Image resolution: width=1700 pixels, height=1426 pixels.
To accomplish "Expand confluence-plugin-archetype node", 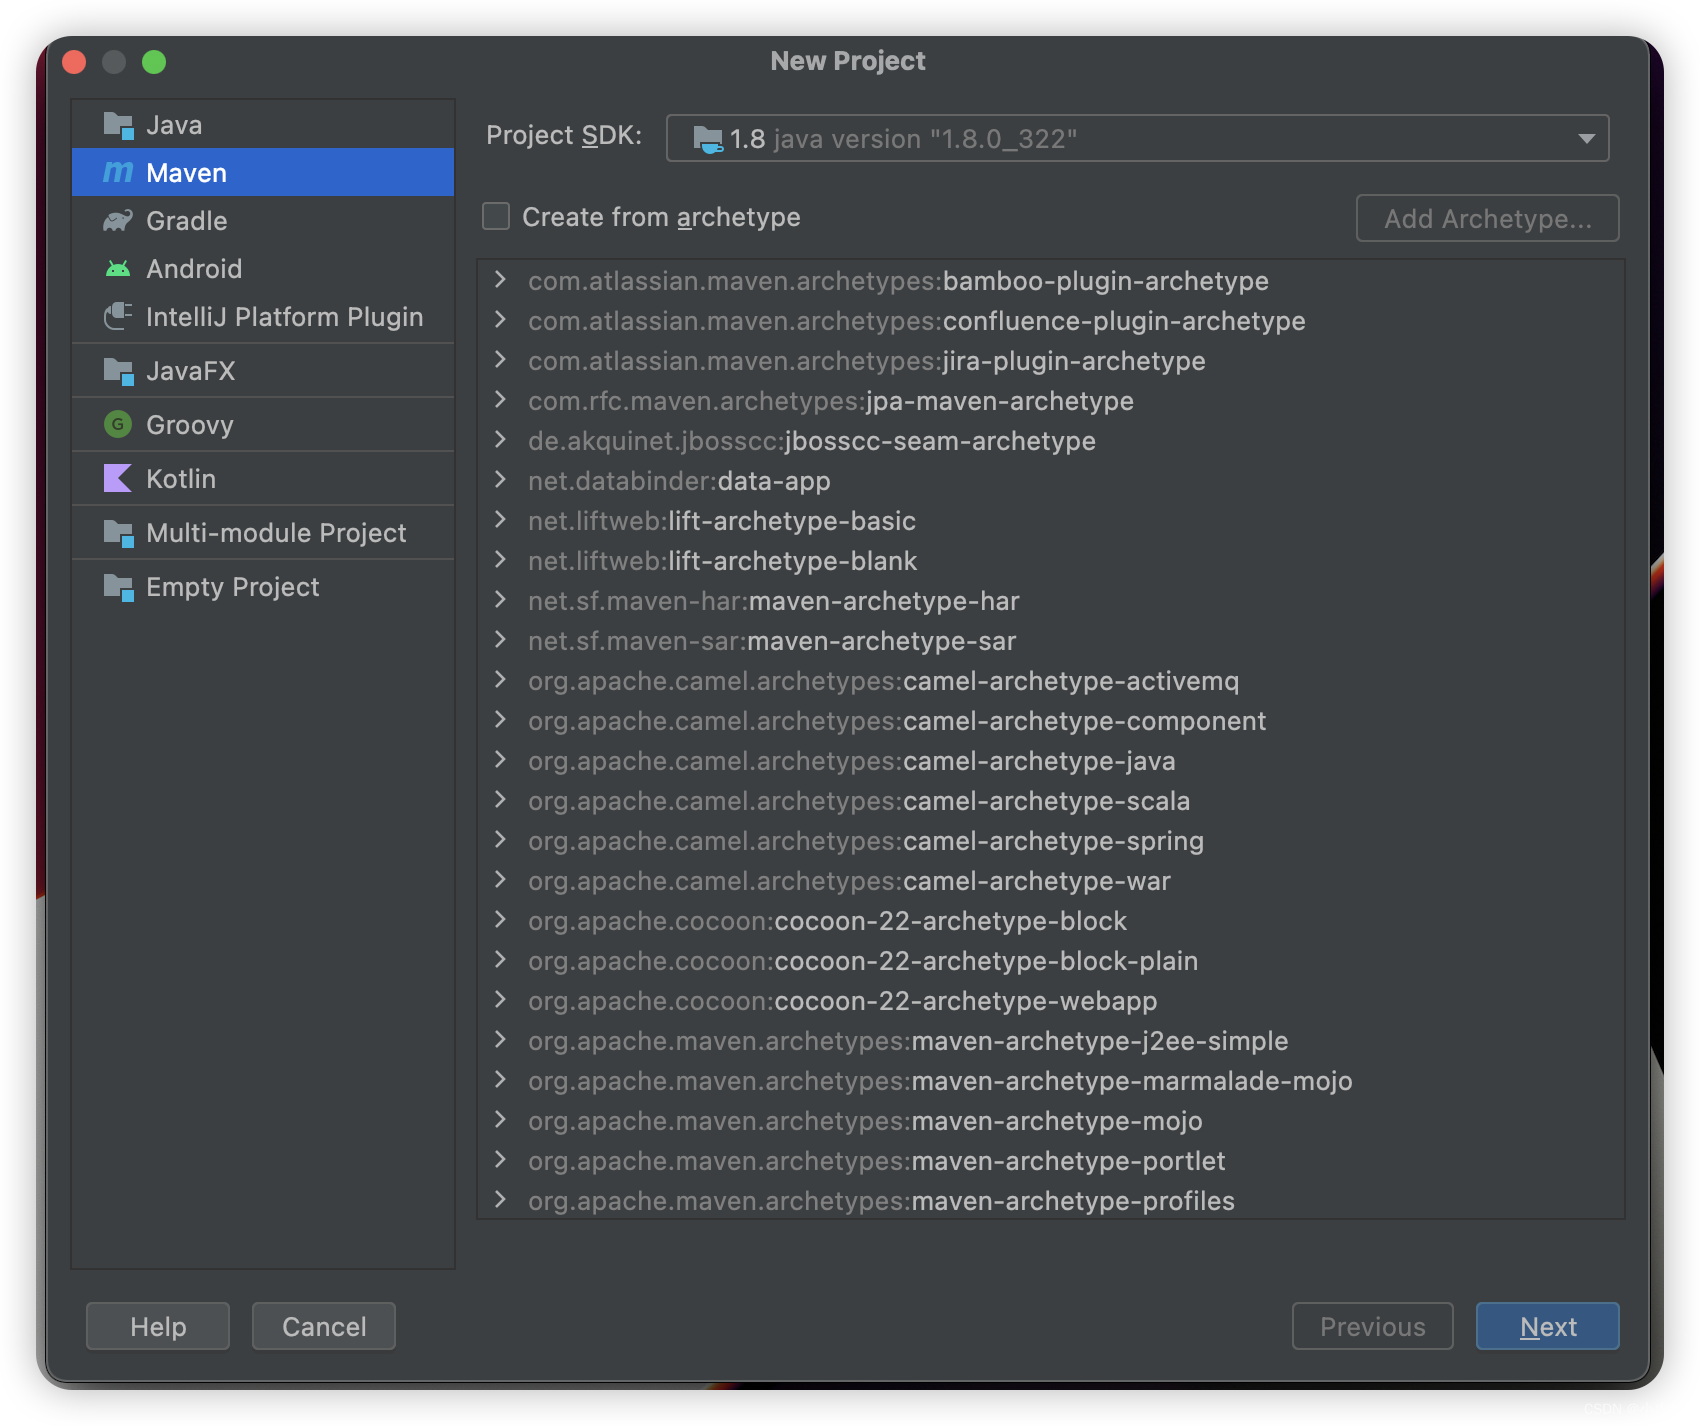I will point(500,320).
